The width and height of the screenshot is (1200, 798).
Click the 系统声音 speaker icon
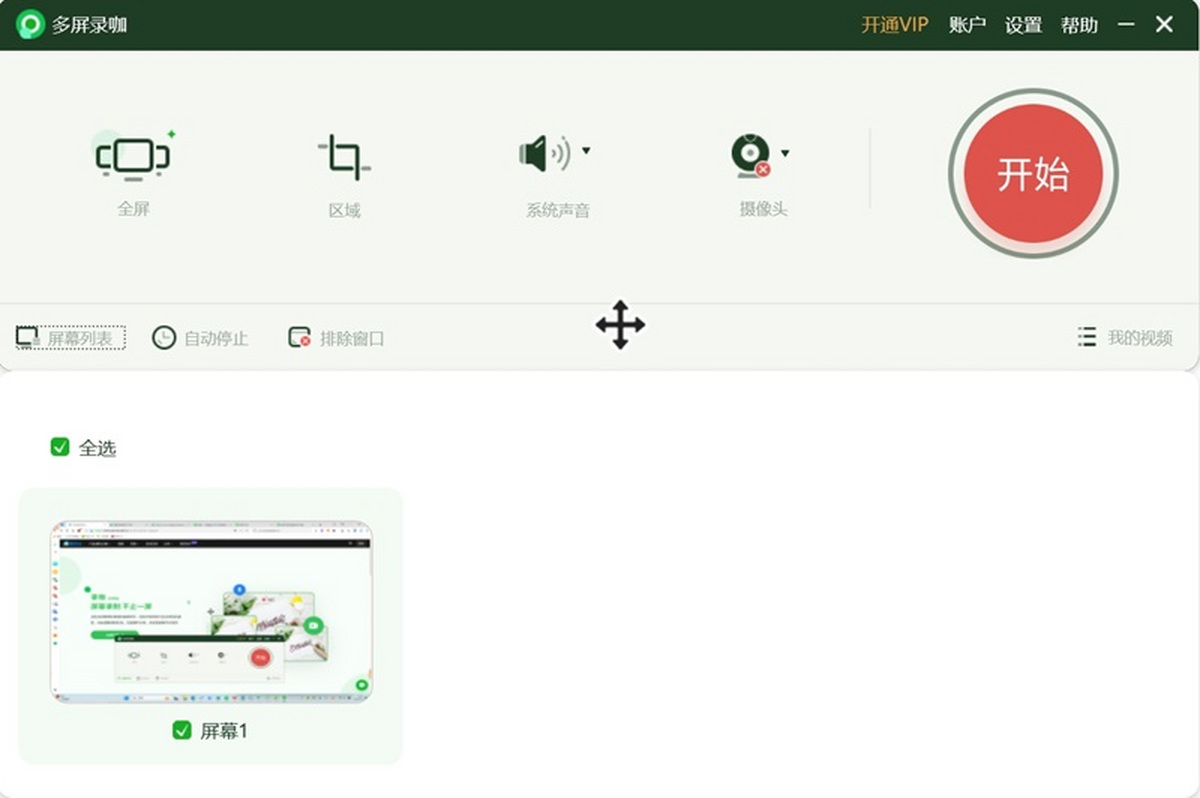(544, 153)
